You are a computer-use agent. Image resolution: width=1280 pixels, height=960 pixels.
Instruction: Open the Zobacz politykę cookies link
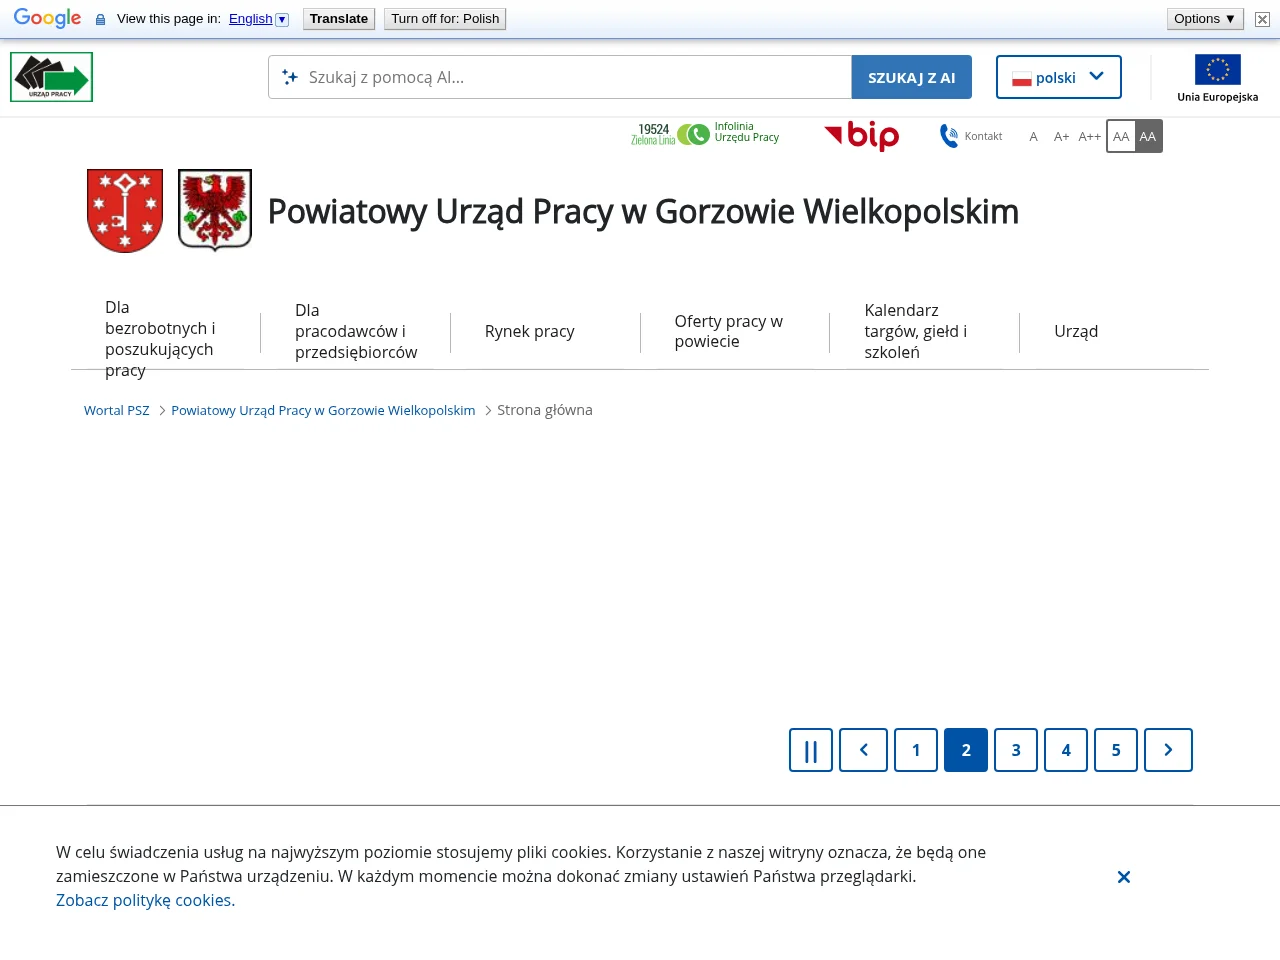pos(146,900)
